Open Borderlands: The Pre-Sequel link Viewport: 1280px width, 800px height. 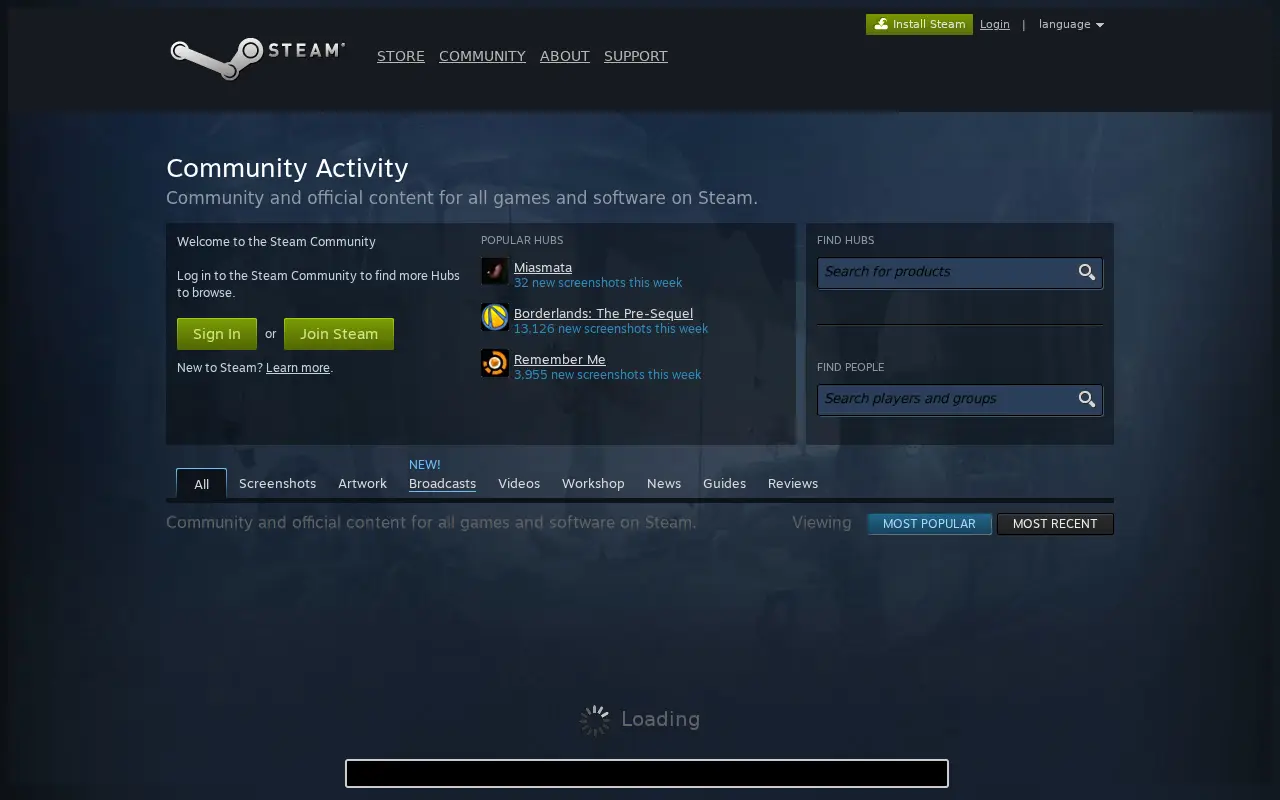tap(603, 313)
